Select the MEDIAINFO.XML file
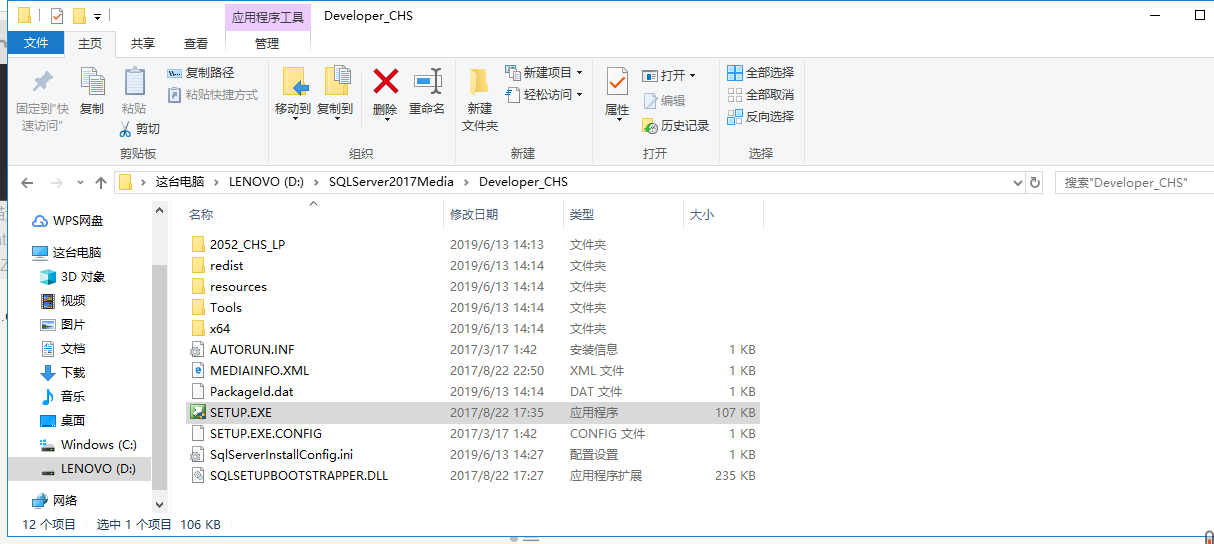The height and width of the screenshot is (544, 1214). [473, 370]
